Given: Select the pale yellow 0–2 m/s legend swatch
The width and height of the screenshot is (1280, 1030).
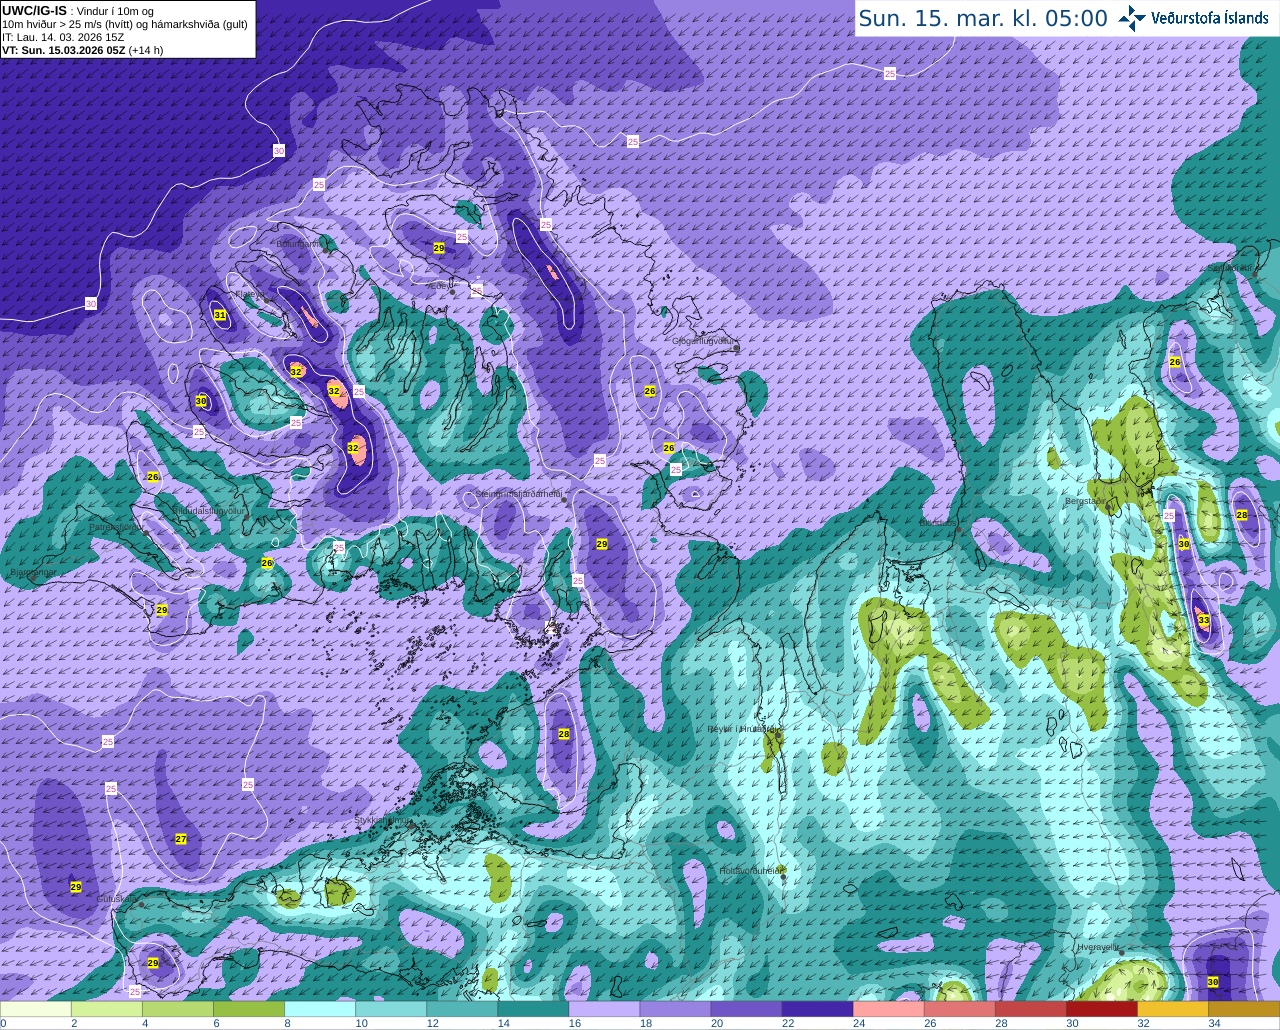Looking at the screenshot, I should click(37, 1009).
